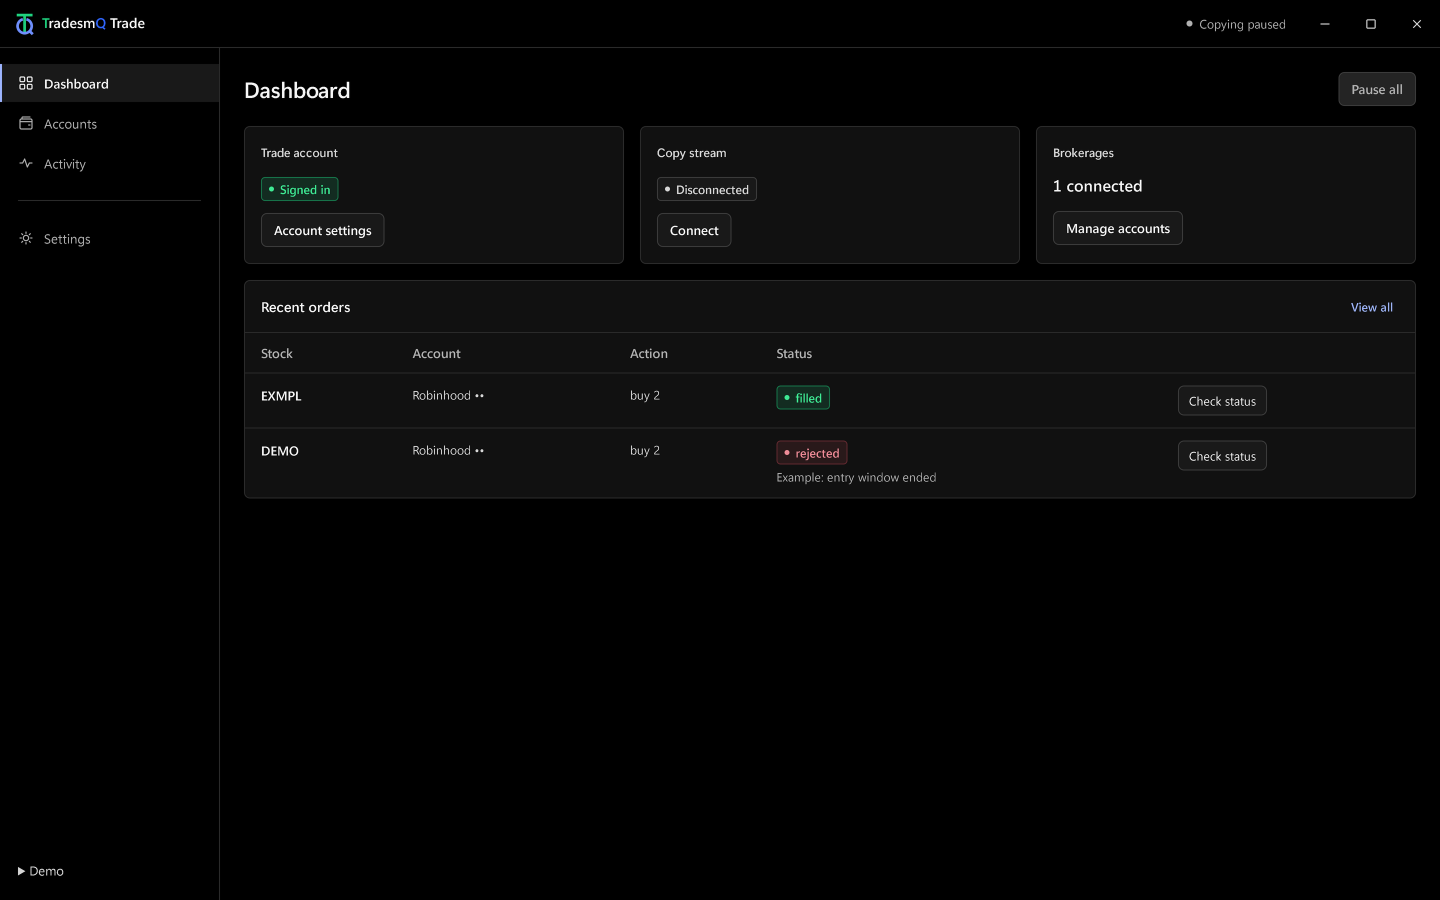Image resolution: width=1440 pixels, height=900 pixels.
Task: Click the Status column header
Action: click(794, 354)
